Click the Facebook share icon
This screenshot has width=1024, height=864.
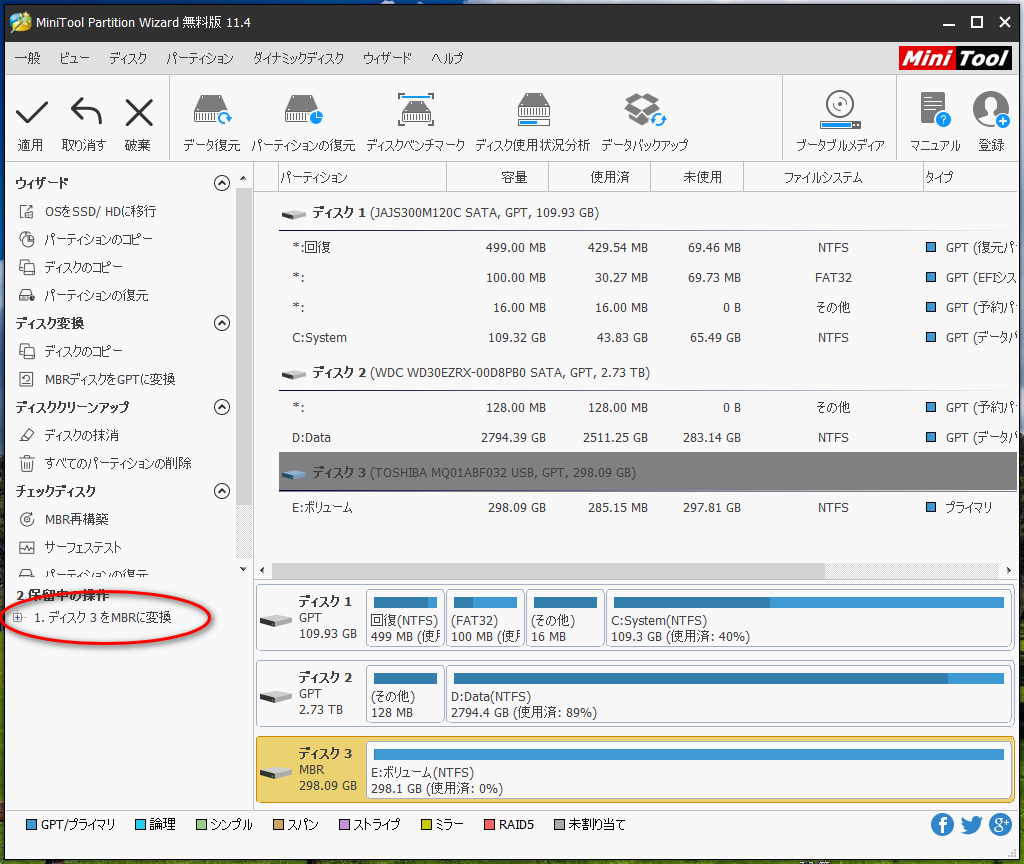942,825
